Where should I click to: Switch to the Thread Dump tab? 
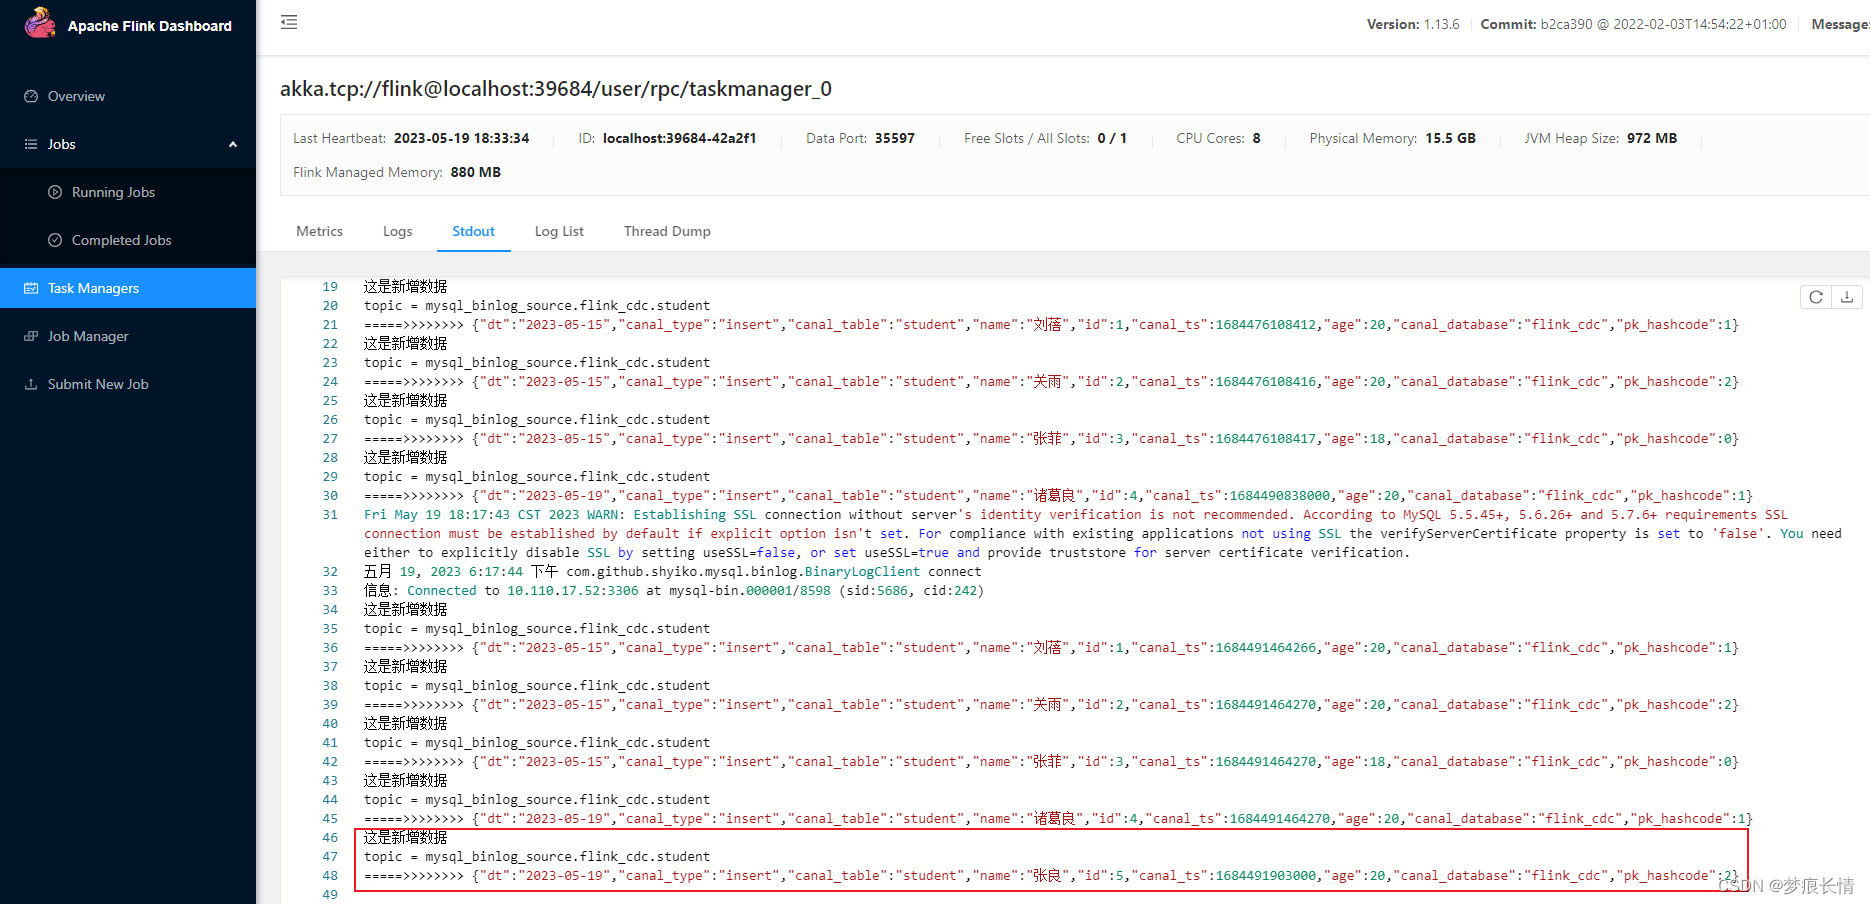pos(667,231)
